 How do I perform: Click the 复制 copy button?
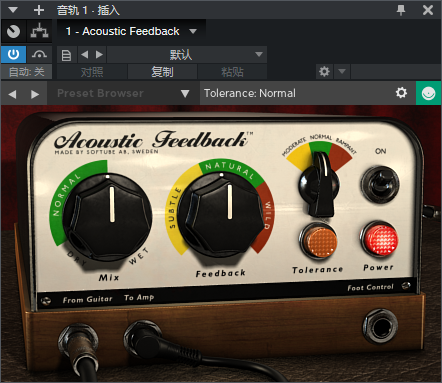click(x=162, y=72)
